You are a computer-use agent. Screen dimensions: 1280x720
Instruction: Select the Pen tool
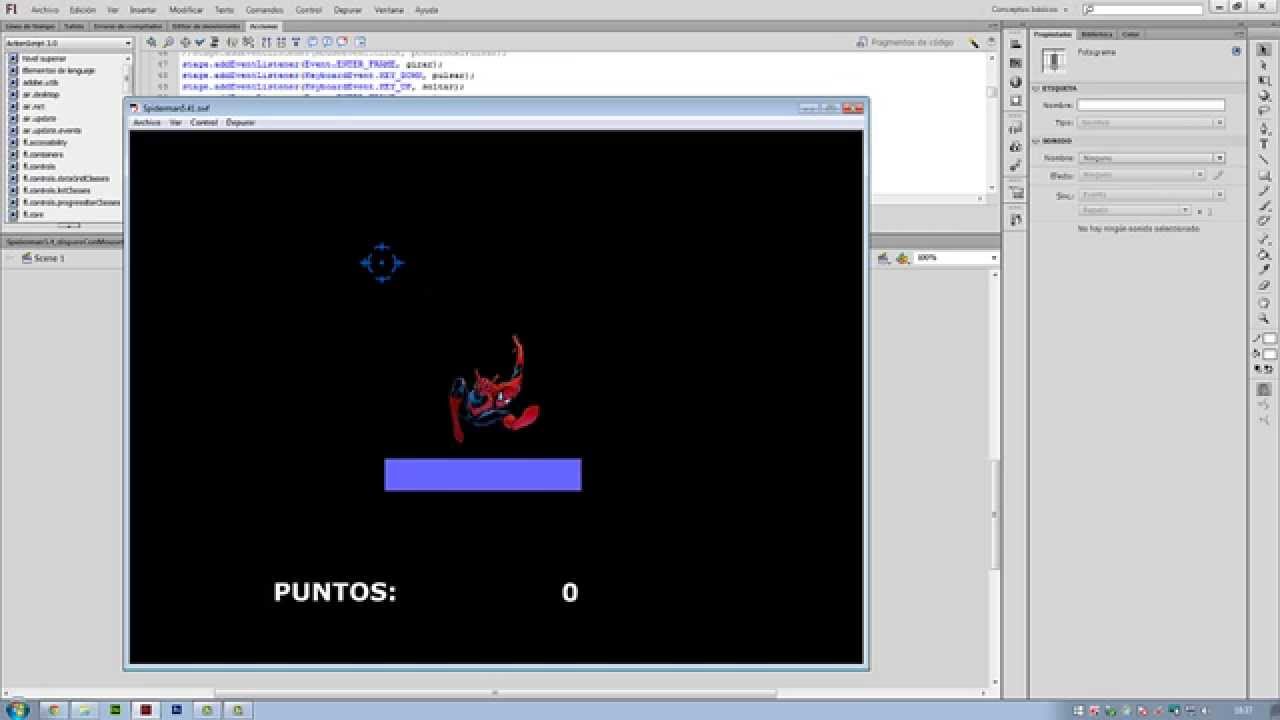pyautogui.click(x=1264, y=130)
